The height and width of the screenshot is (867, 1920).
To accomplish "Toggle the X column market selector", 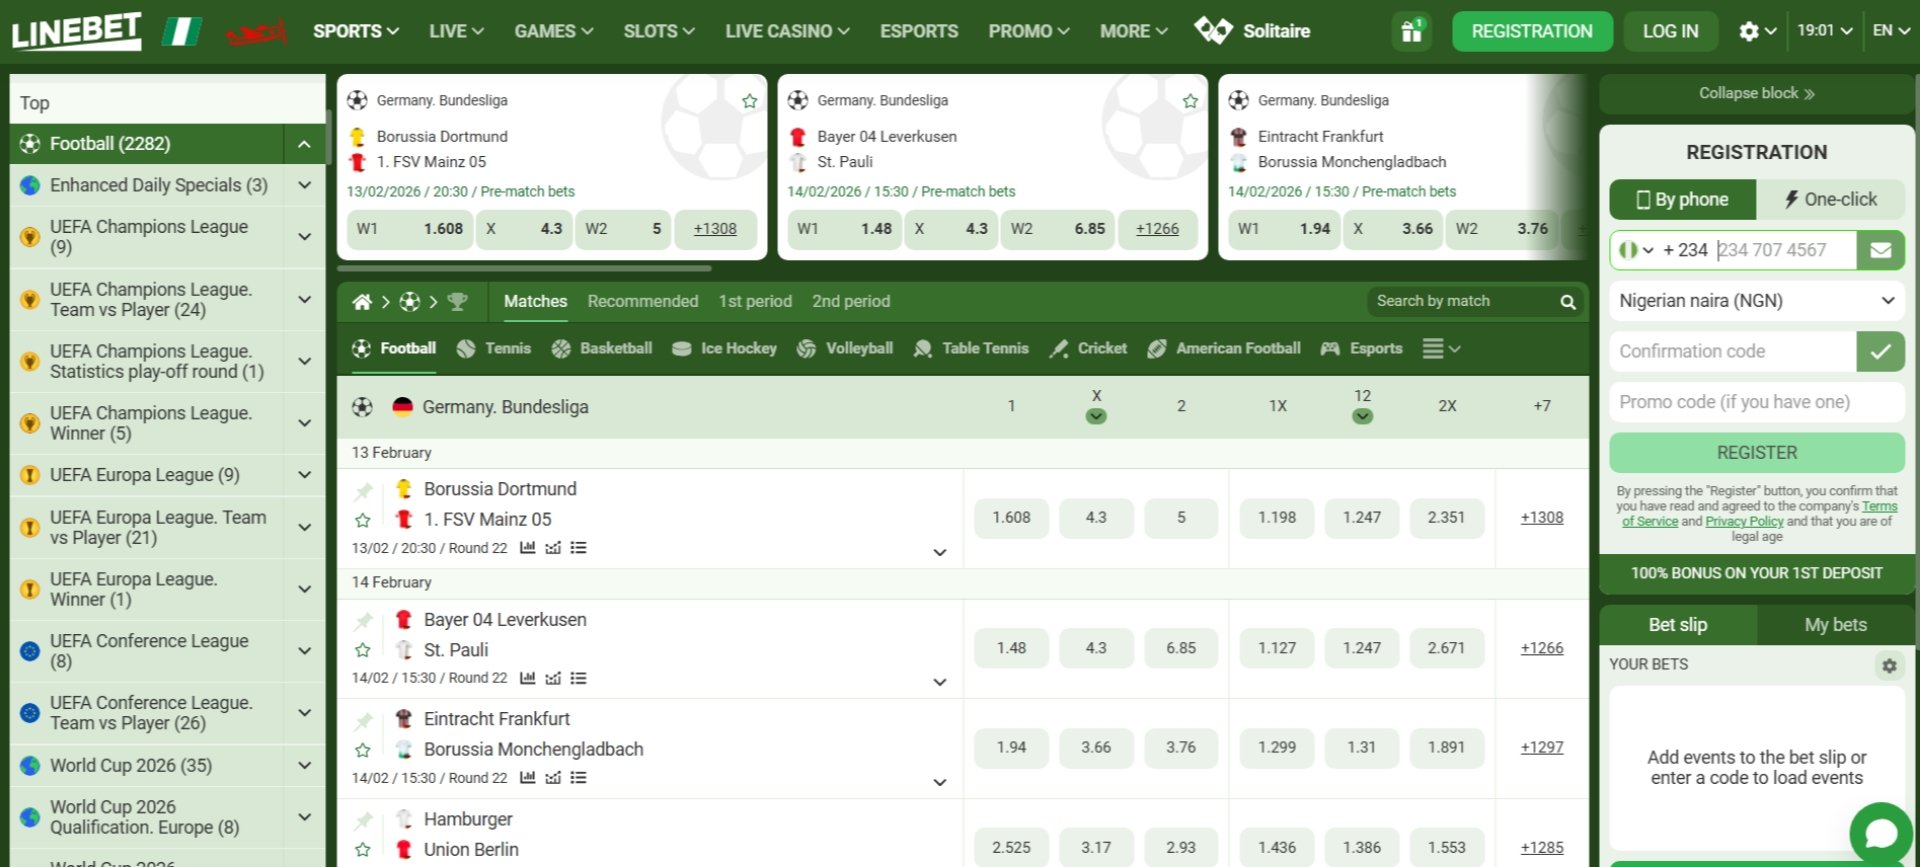I will tap(1096, 416).
